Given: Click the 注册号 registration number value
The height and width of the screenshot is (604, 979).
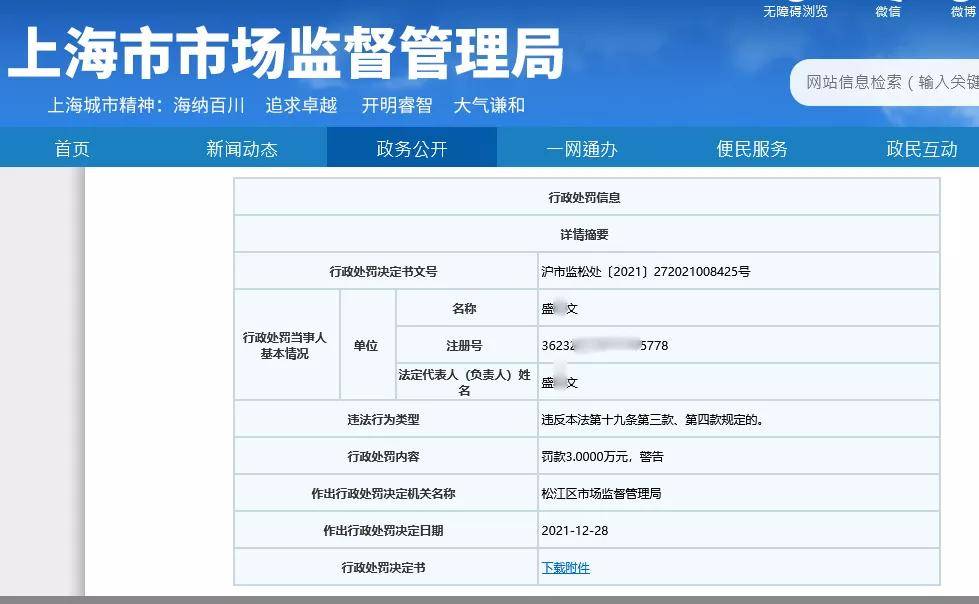Looking at the screenshot, I should point(604,345).
